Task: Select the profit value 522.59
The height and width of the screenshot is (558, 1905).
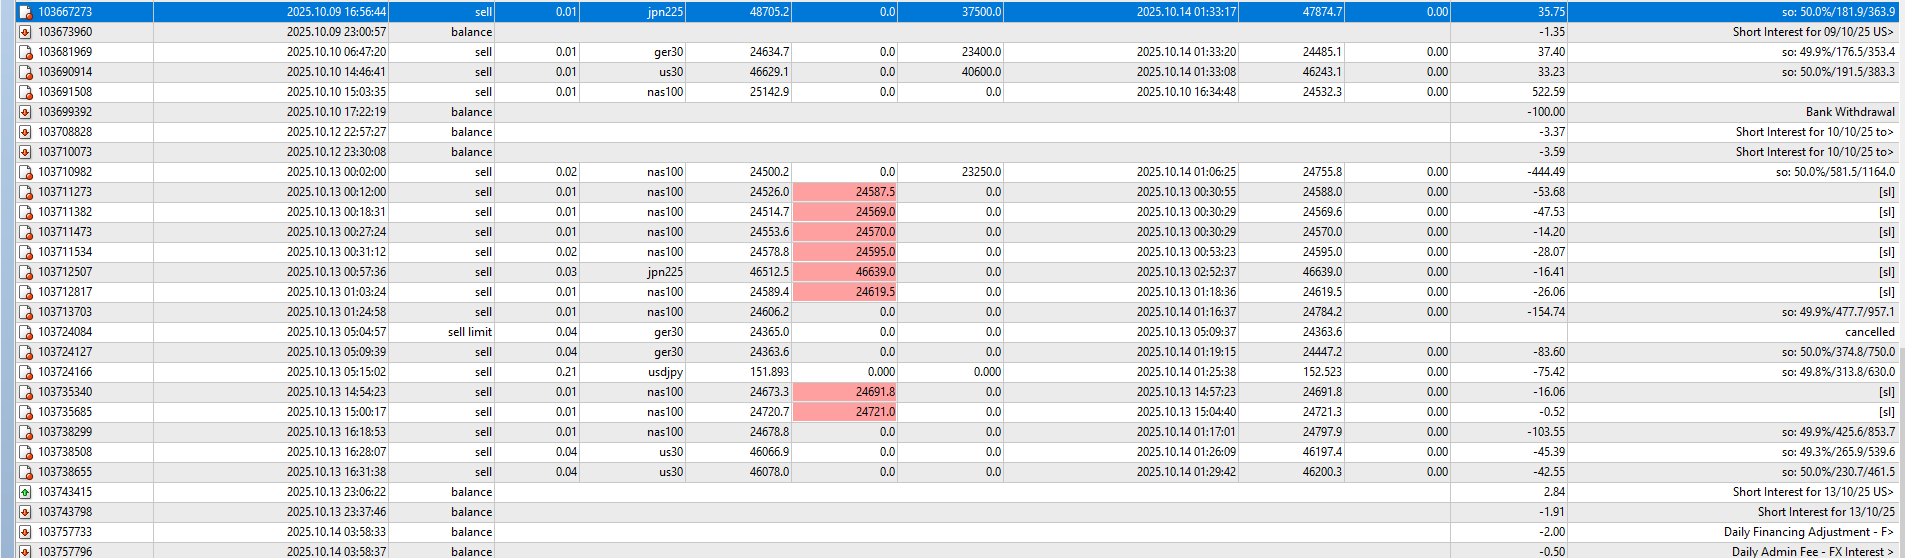Action: 1548,92
